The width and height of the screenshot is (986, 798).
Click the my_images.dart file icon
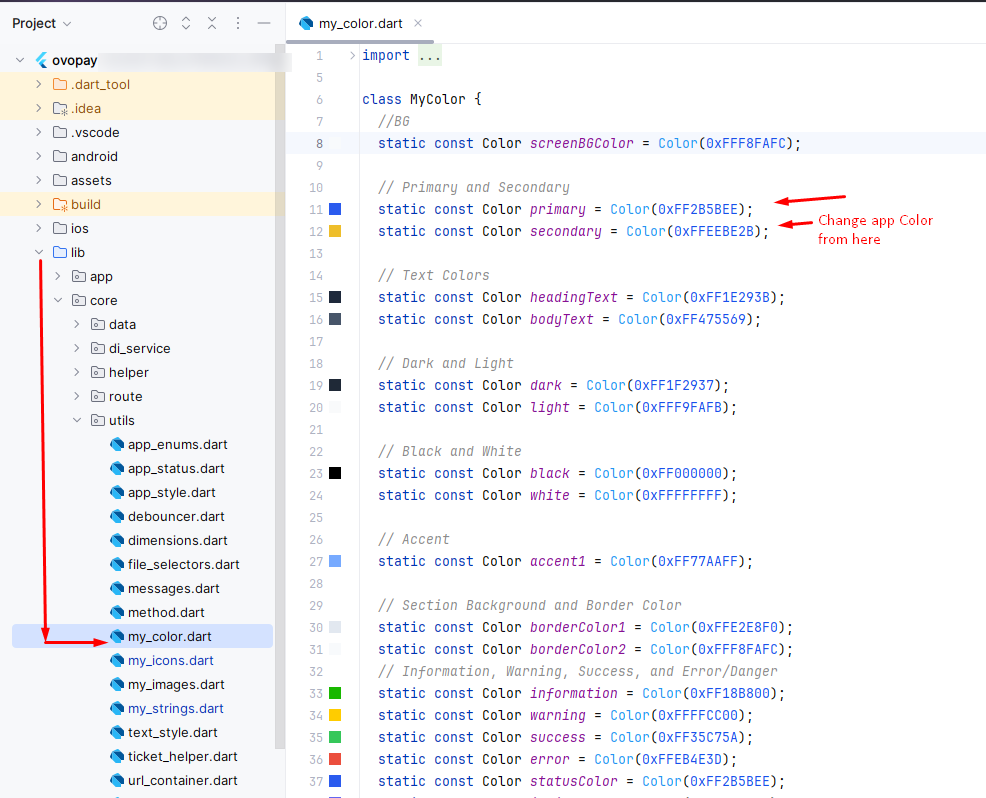117,684
